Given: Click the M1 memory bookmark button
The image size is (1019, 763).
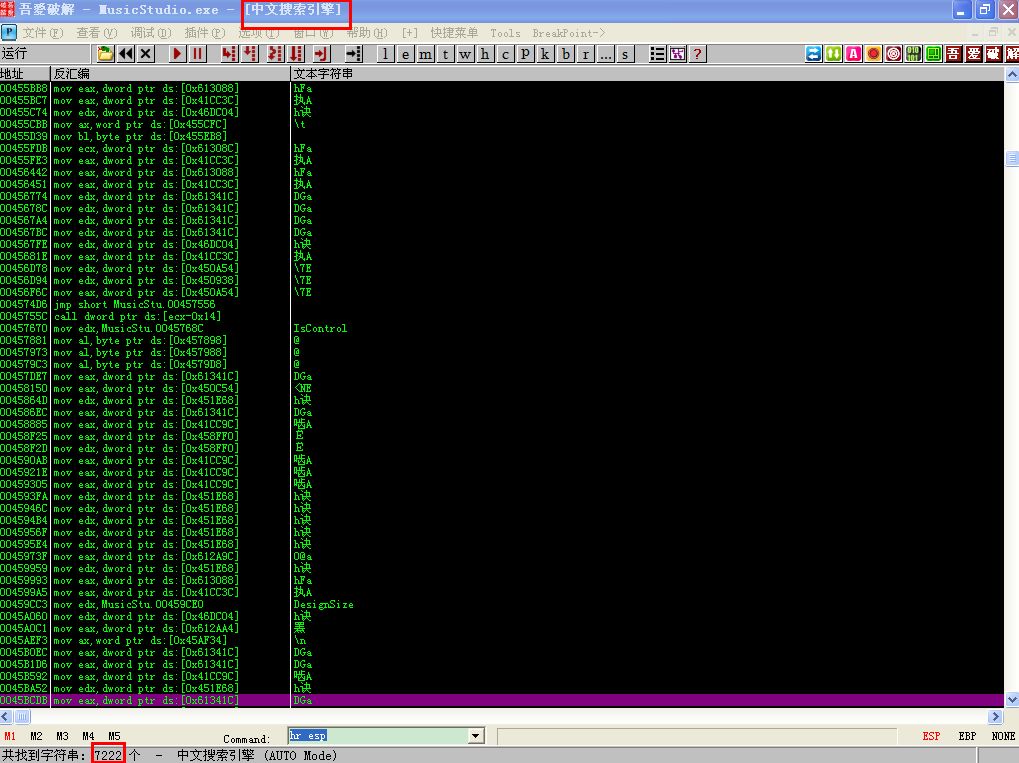Looking at the screenshot, I should pos(10,736).
